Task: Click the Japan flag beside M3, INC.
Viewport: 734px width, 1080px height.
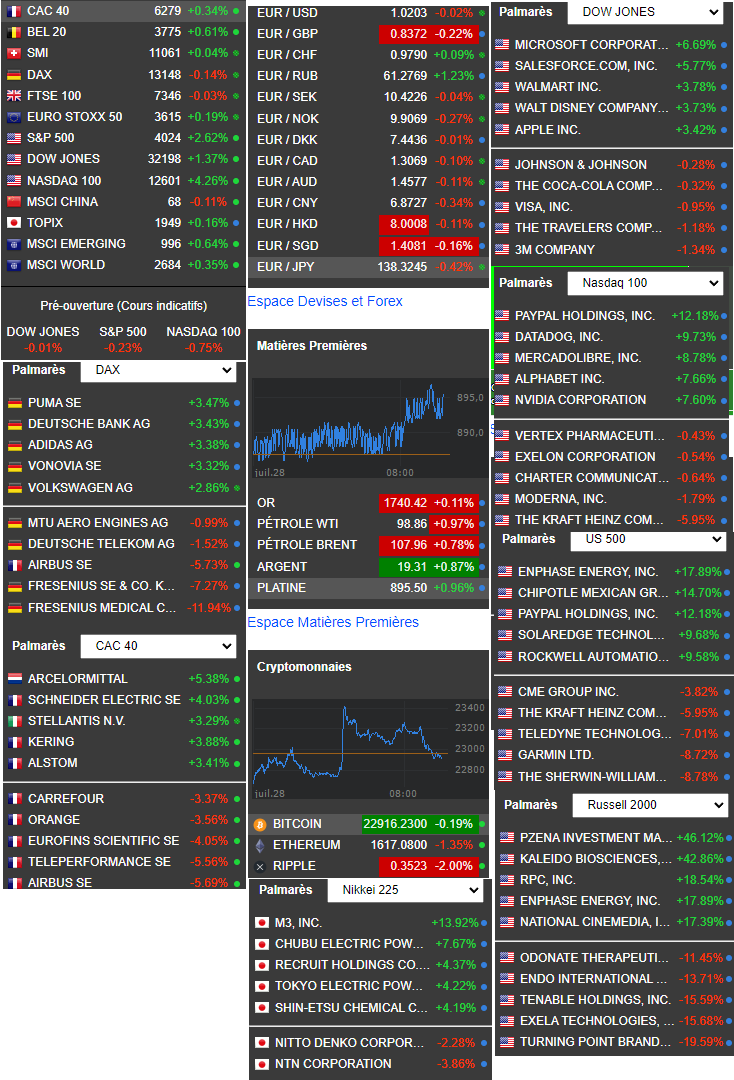Action: [x=262, y=923]
